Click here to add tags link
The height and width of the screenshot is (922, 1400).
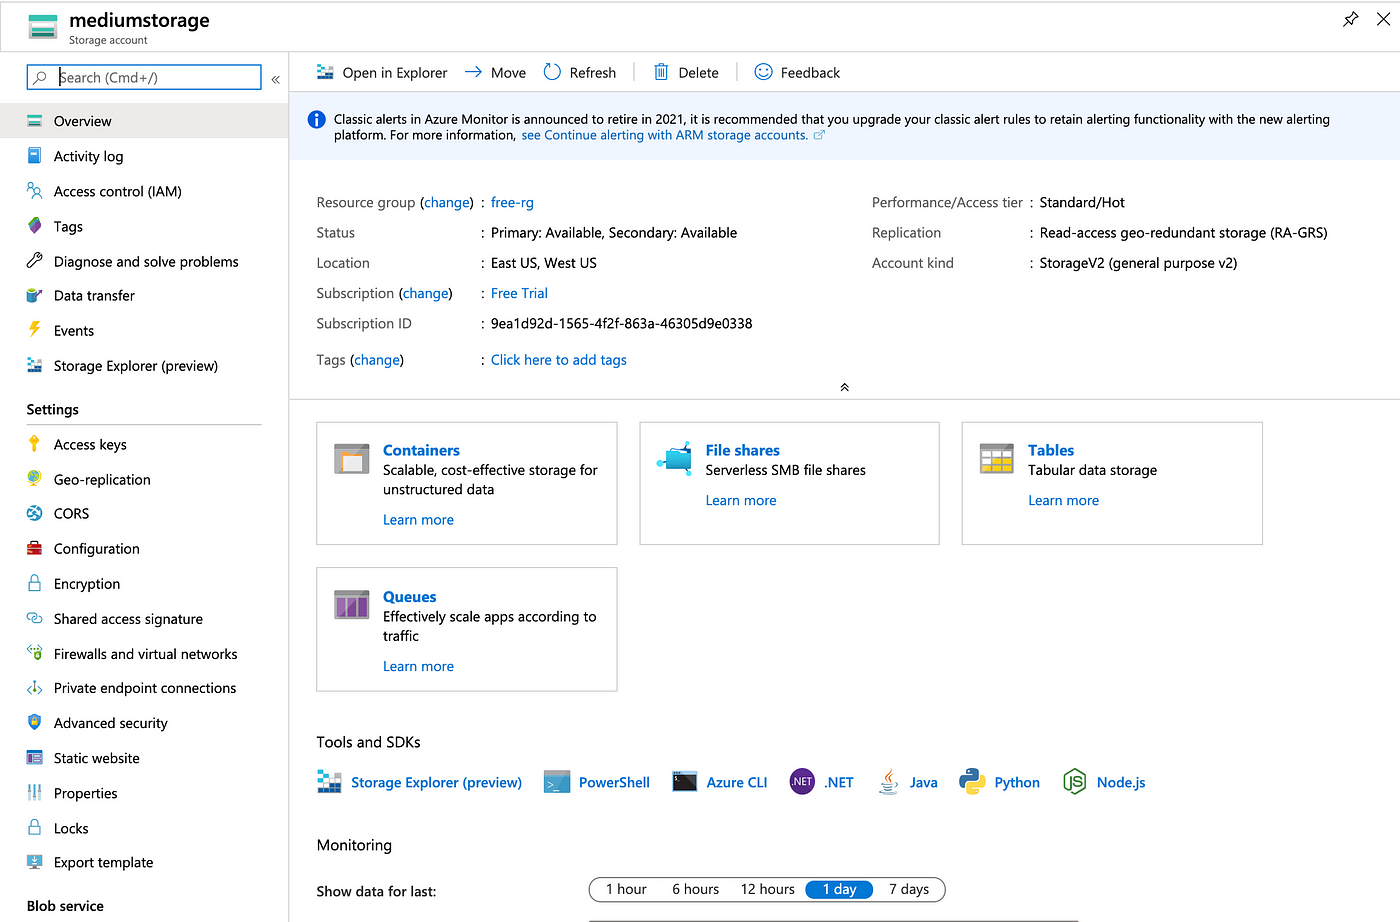pyautogui.click(x=558, y=360)
